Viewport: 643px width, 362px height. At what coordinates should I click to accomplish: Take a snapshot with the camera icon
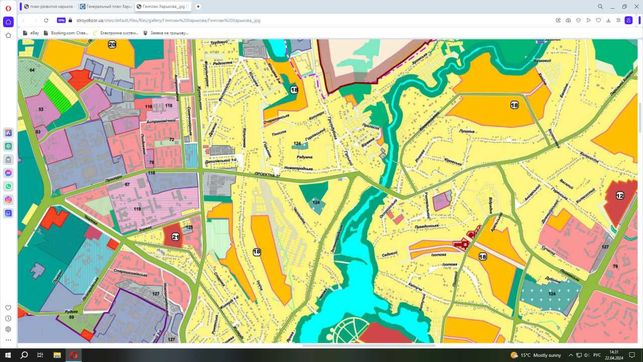(x=568, y=20)
